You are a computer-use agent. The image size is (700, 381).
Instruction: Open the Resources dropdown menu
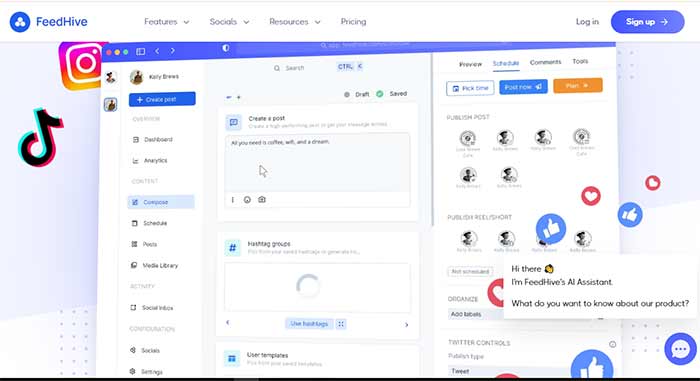295,21
